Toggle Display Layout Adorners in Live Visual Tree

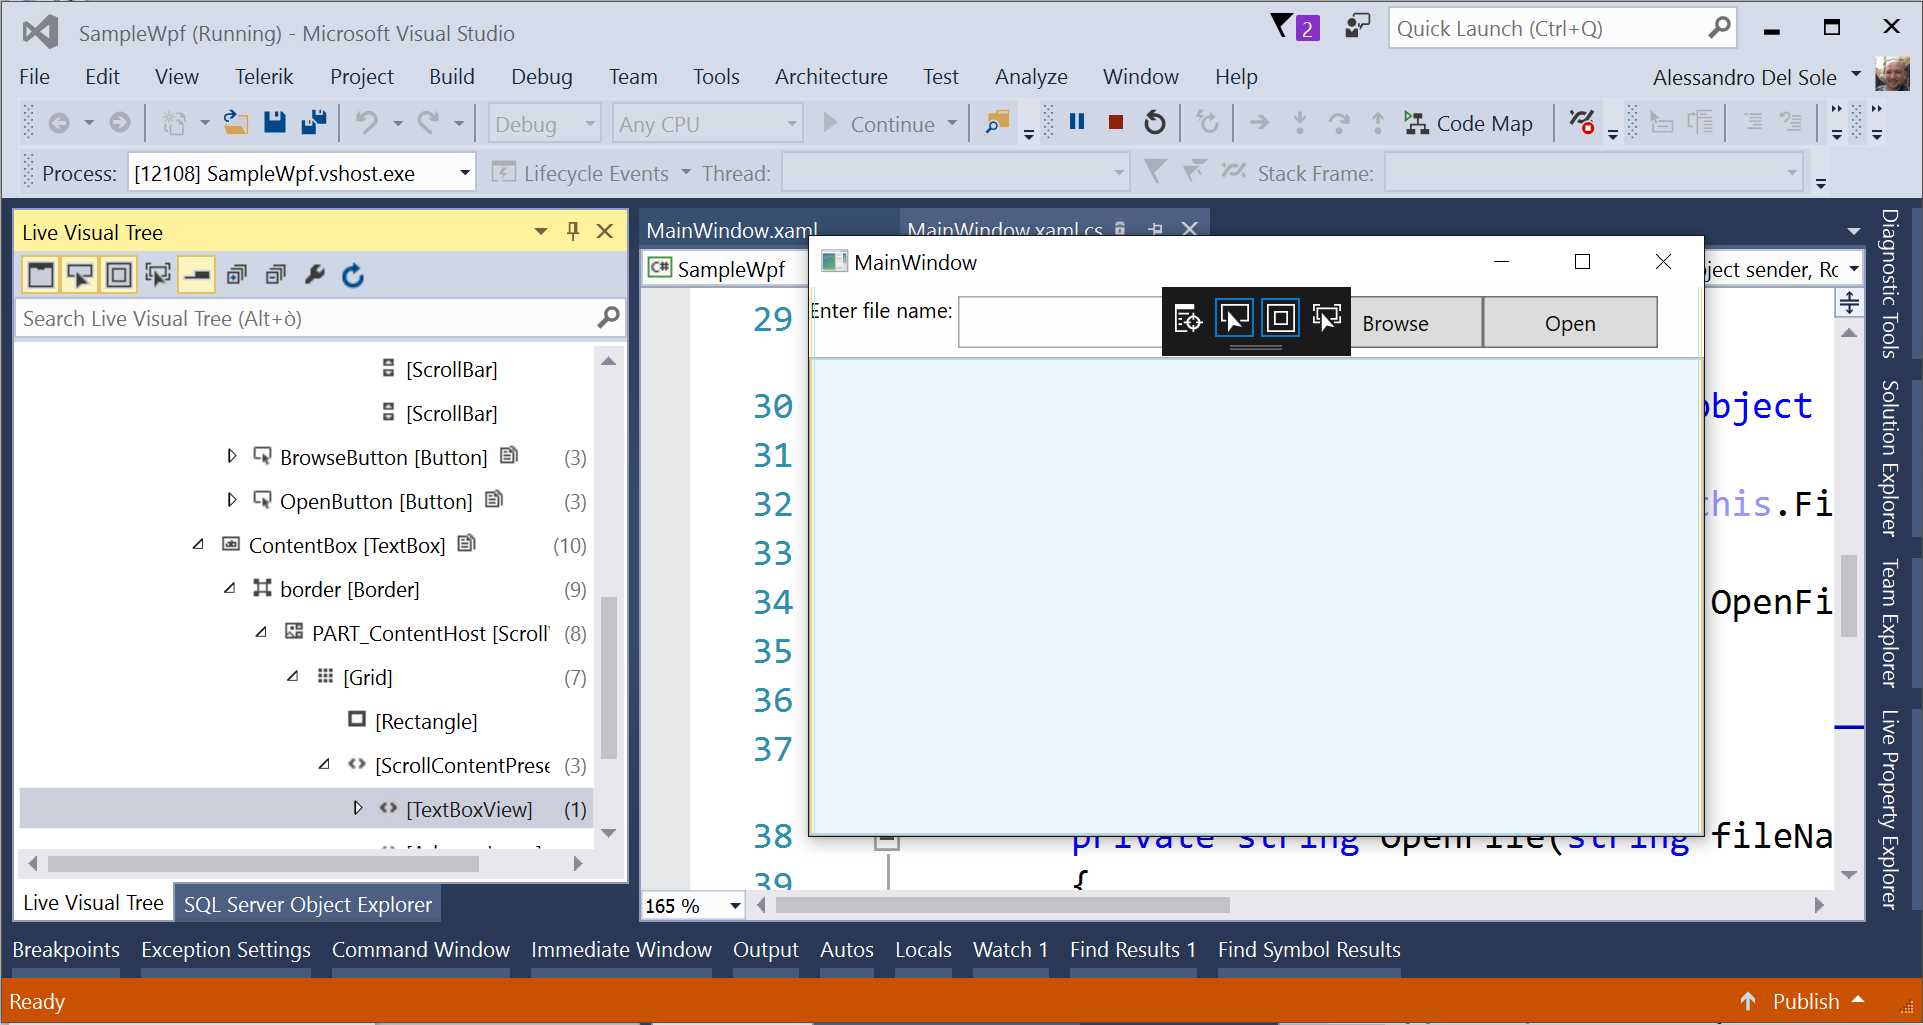[x=119, y=274]
